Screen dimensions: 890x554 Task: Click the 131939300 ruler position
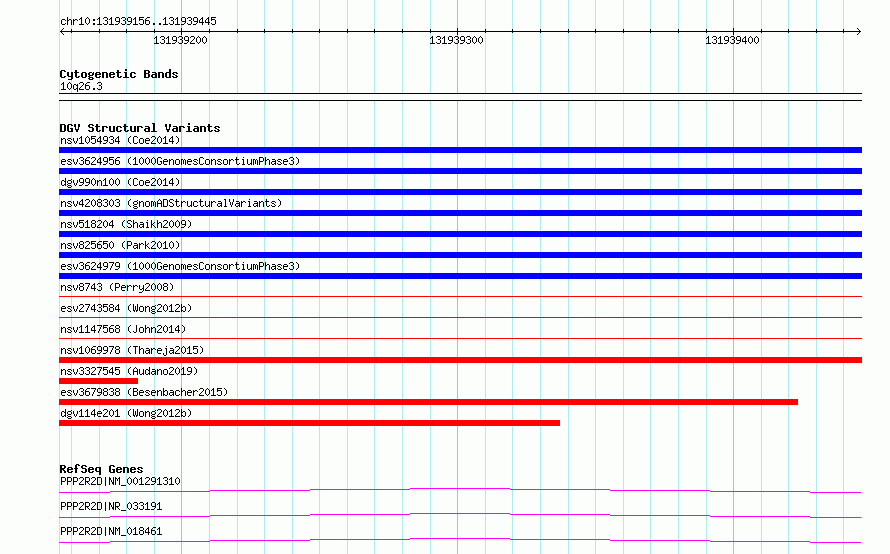456,40
